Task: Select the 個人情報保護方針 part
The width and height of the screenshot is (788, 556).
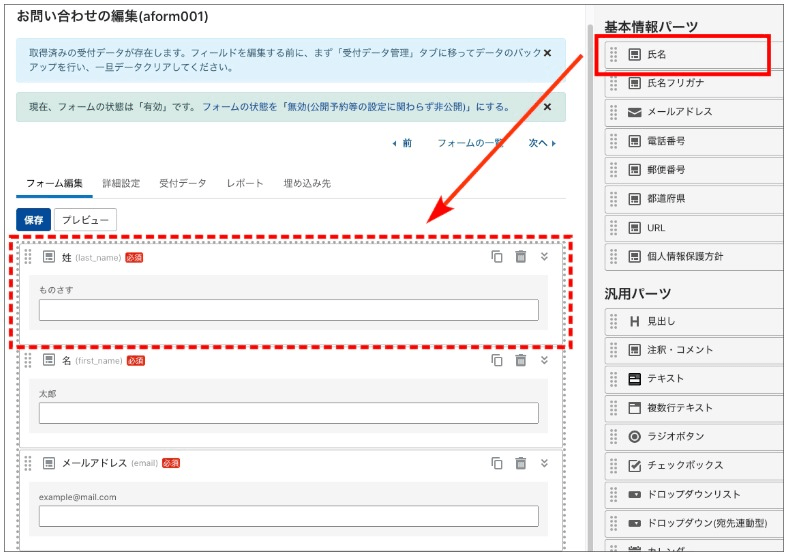Action: coord(694,257)
